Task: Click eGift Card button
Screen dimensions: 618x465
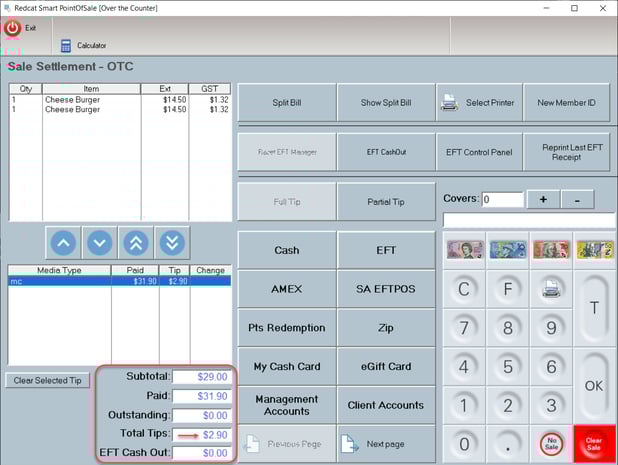Action: point(386,366)
